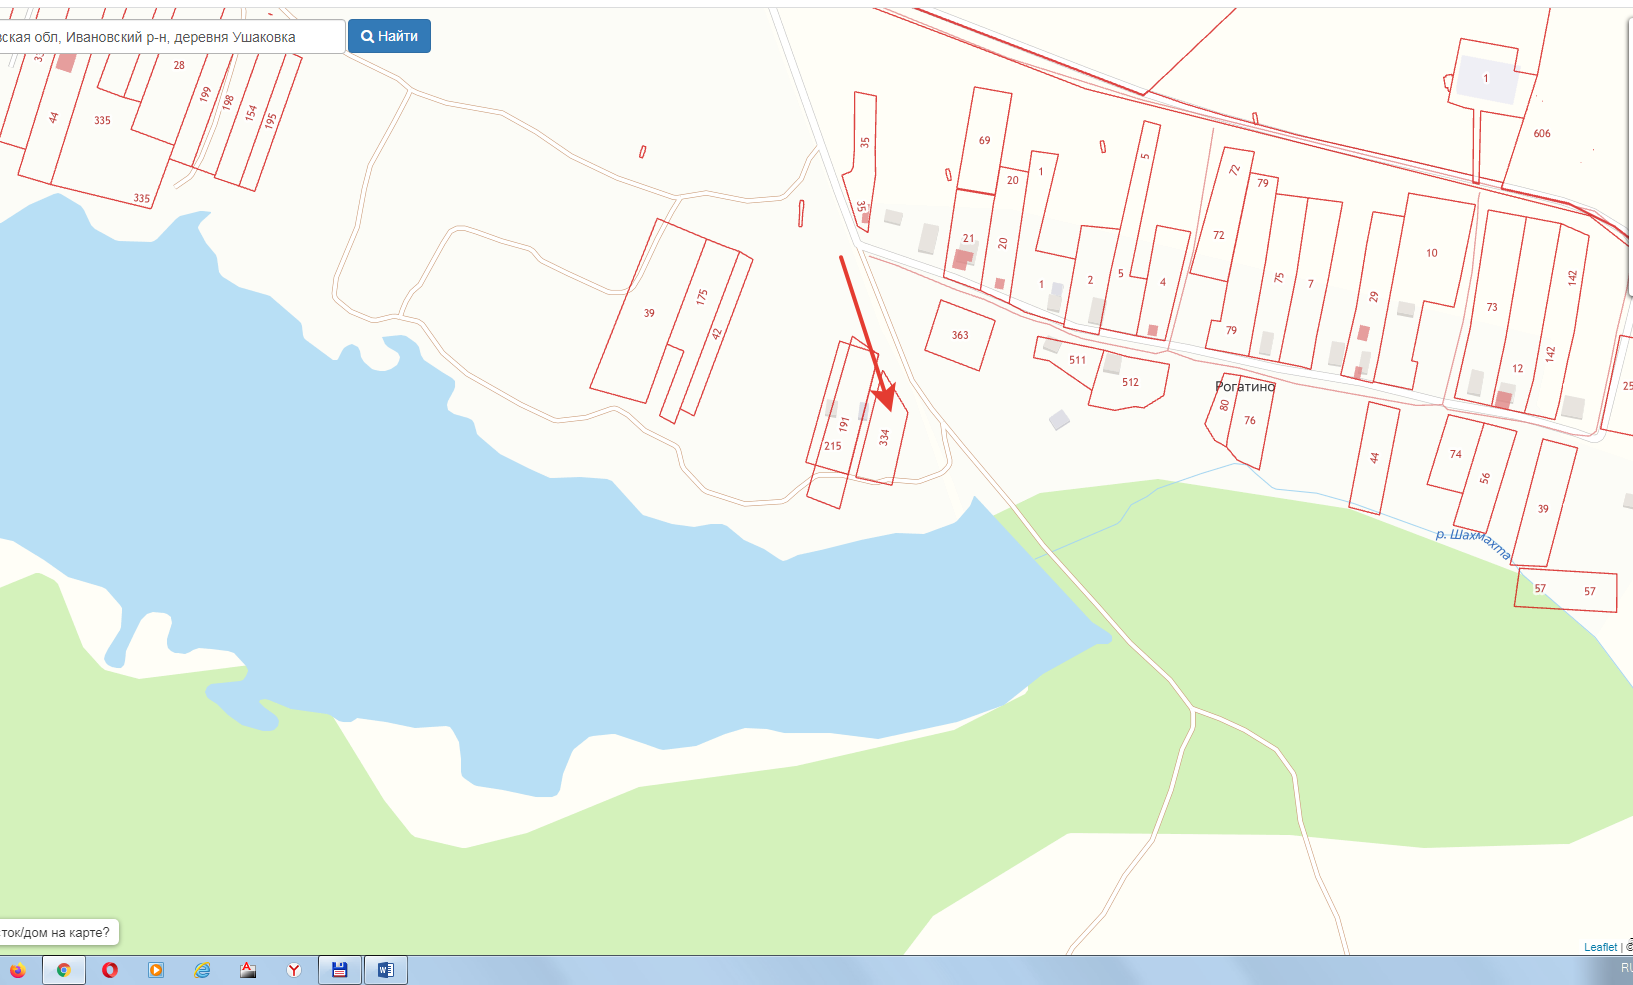Select land parcel 334 on map
This screenshot has height=985, width=1633.
(884, 437)
